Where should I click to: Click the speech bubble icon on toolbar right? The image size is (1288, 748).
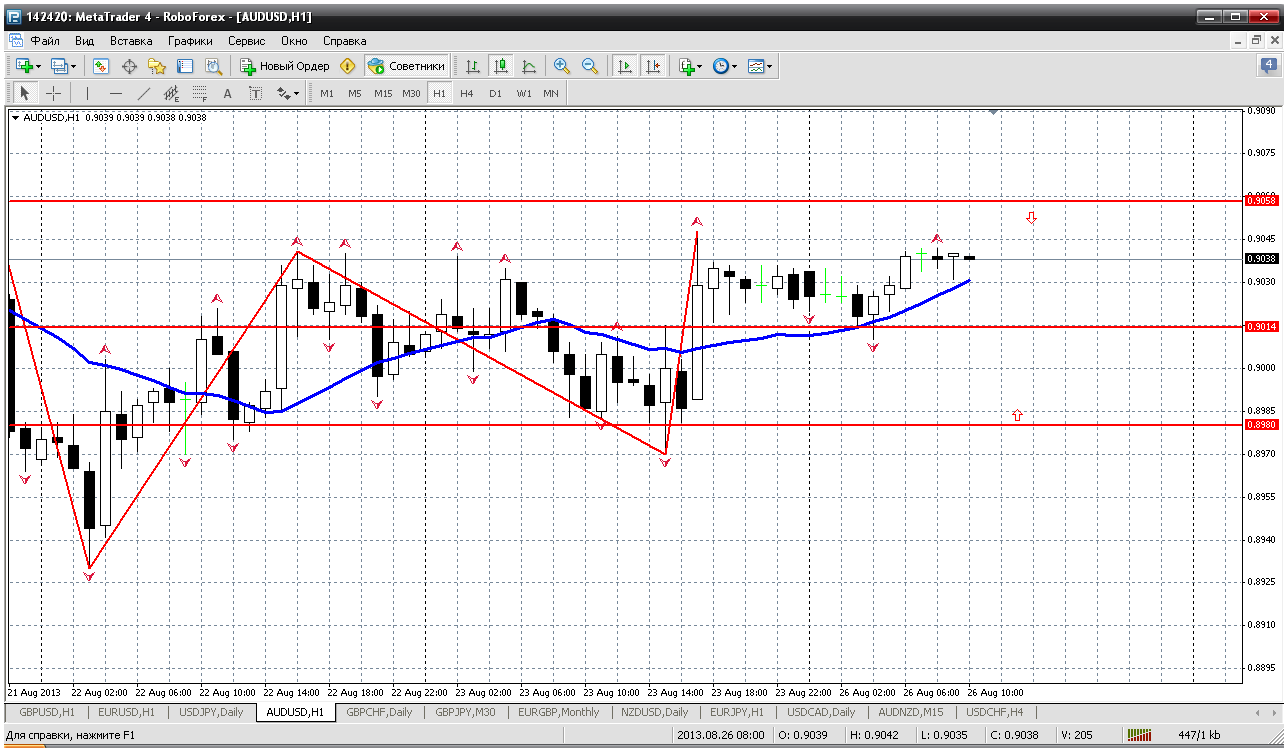[1267, 66]
